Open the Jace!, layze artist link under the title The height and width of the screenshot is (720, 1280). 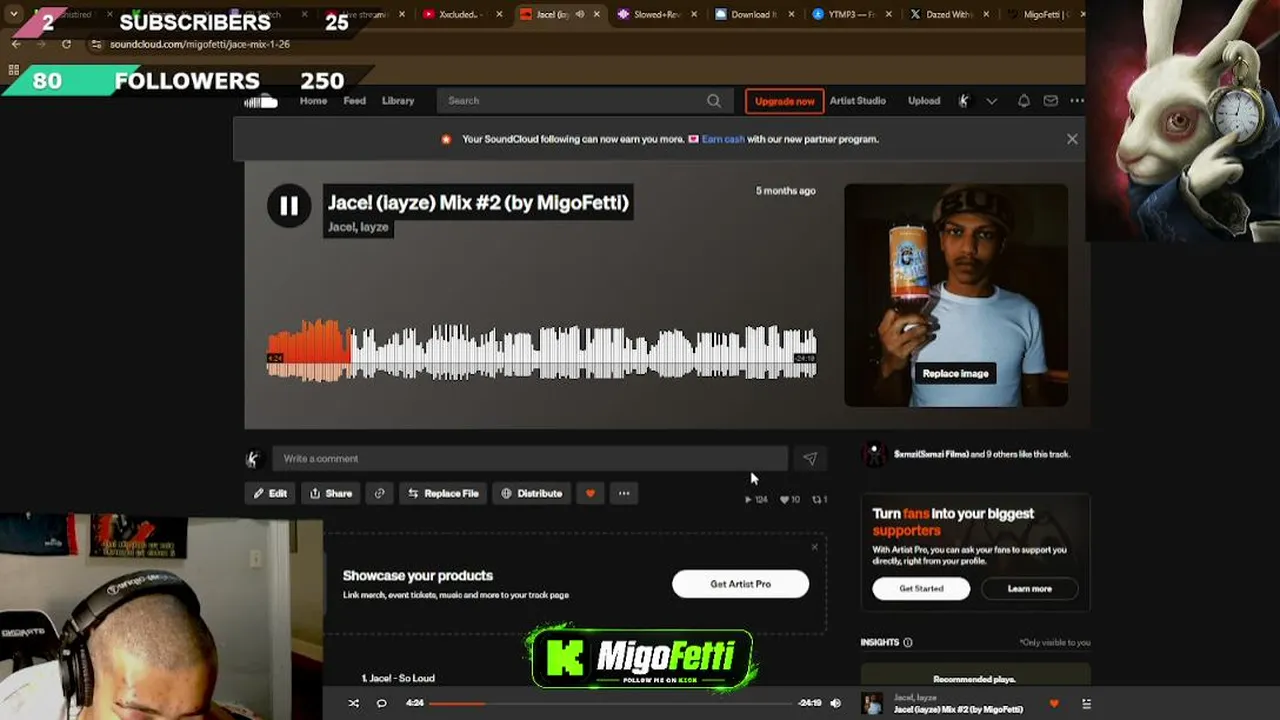358,227
